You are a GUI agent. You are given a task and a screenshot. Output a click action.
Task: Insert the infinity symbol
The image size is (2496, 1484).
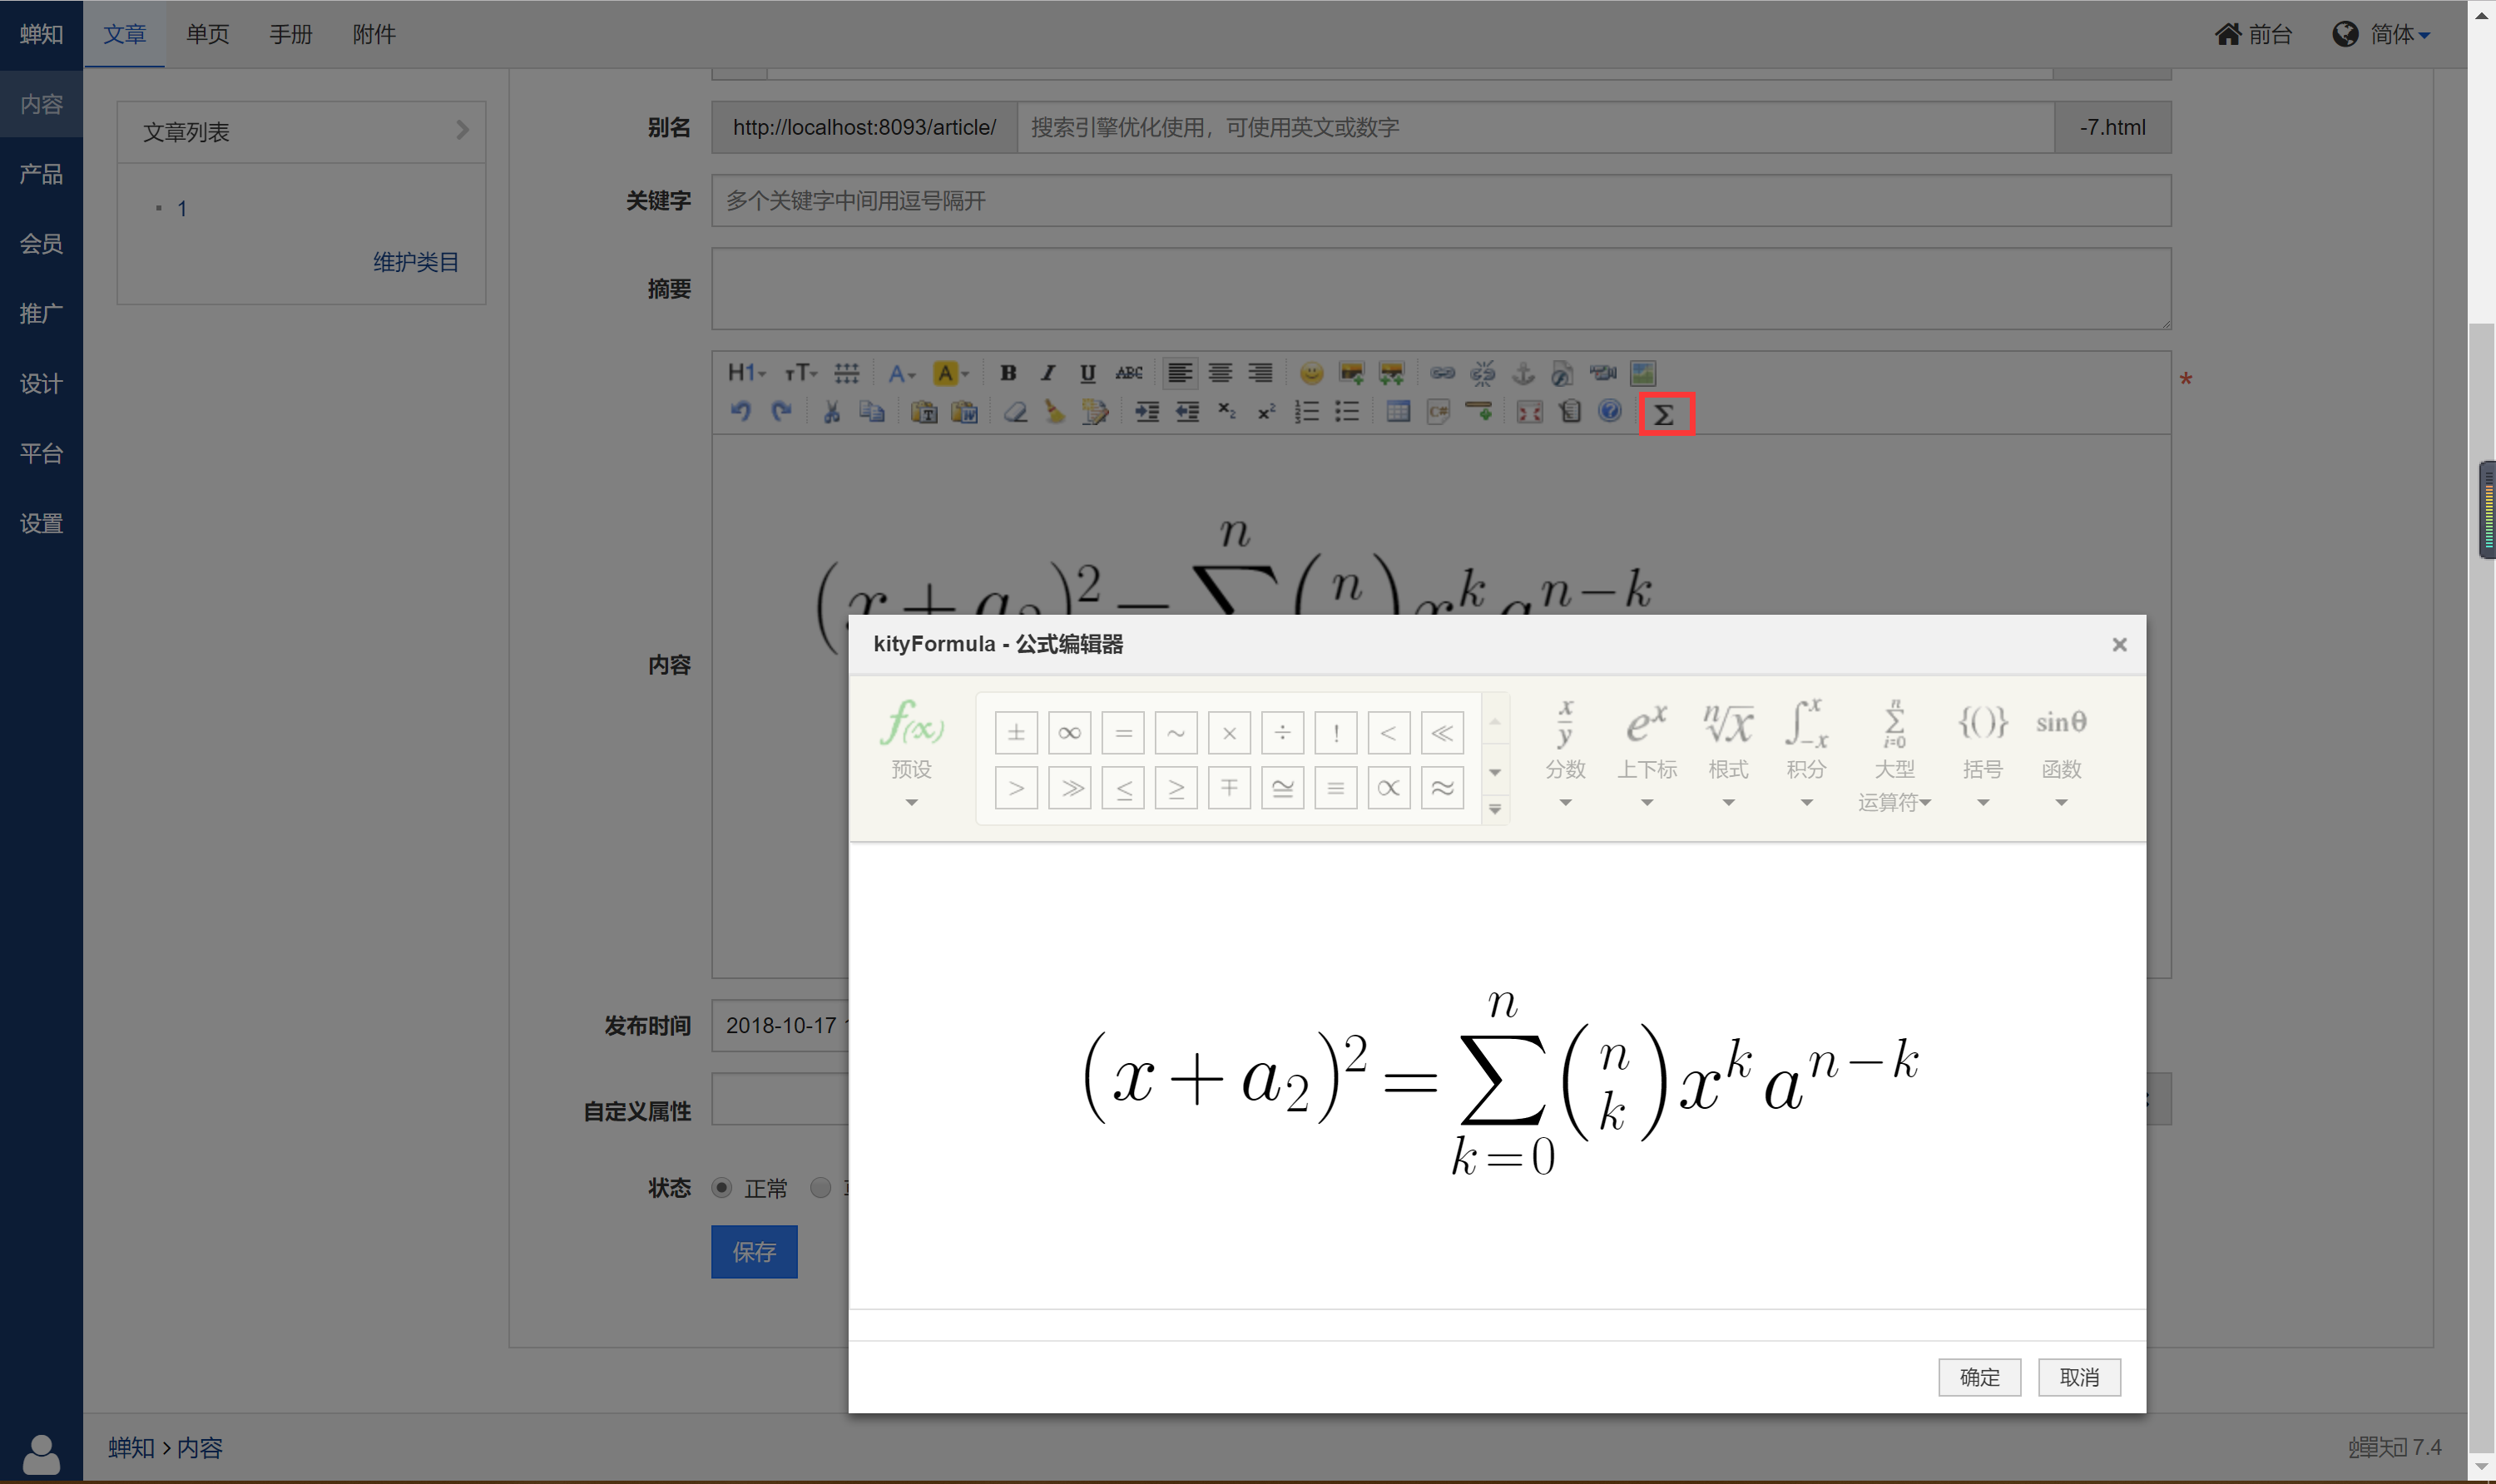[x=1069, y=733]
